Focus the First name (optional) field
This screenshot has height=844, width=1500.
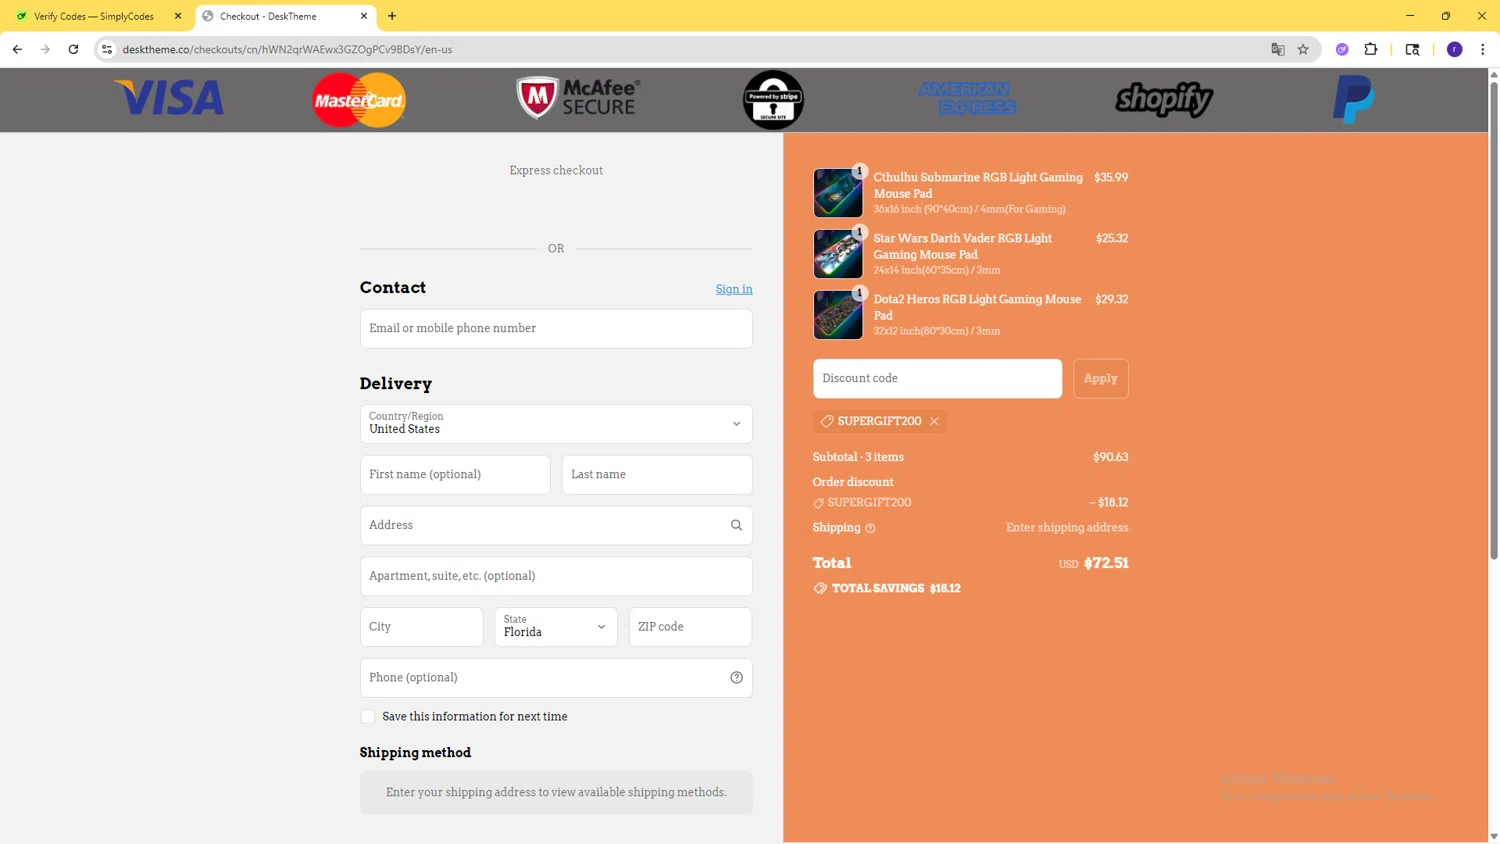(x=455, y=475)
